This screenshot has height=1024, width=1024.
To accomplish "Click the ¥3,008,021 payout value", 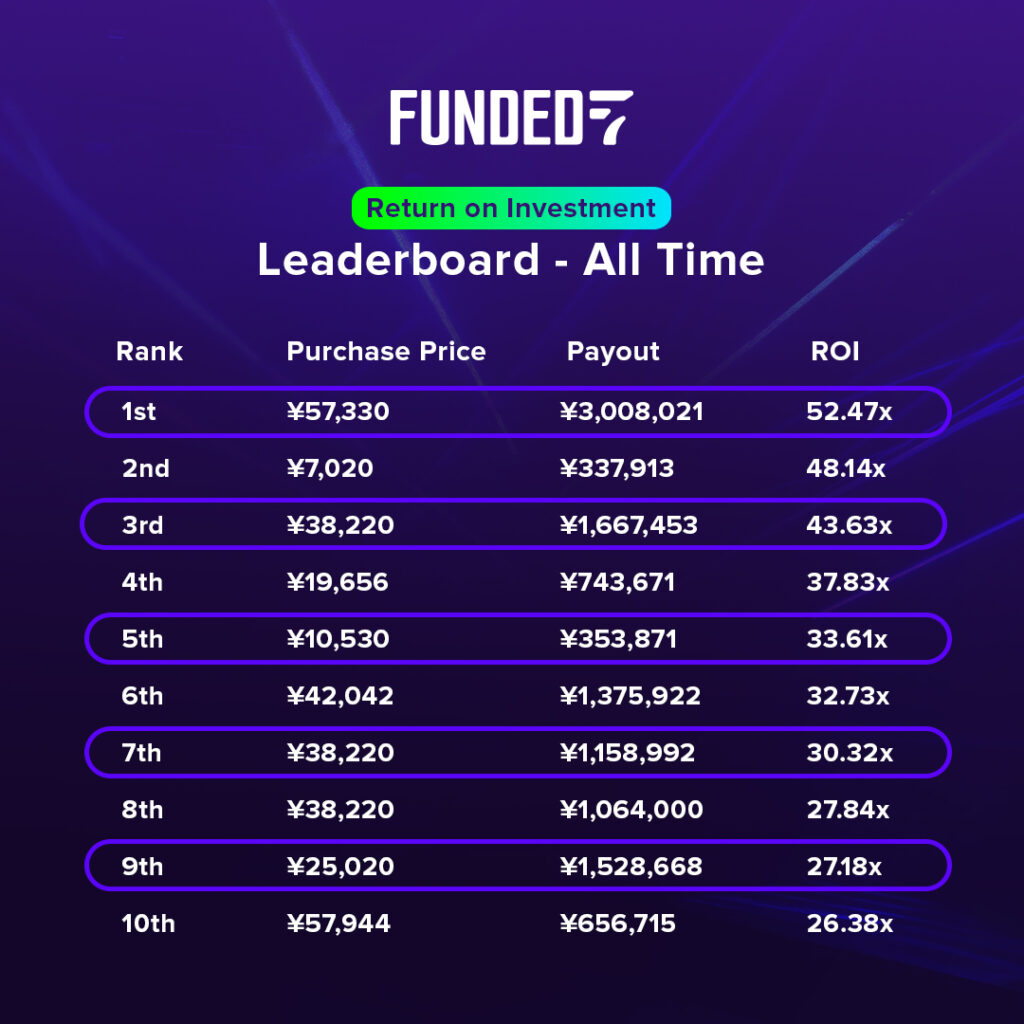I will [x=632, y=411].
